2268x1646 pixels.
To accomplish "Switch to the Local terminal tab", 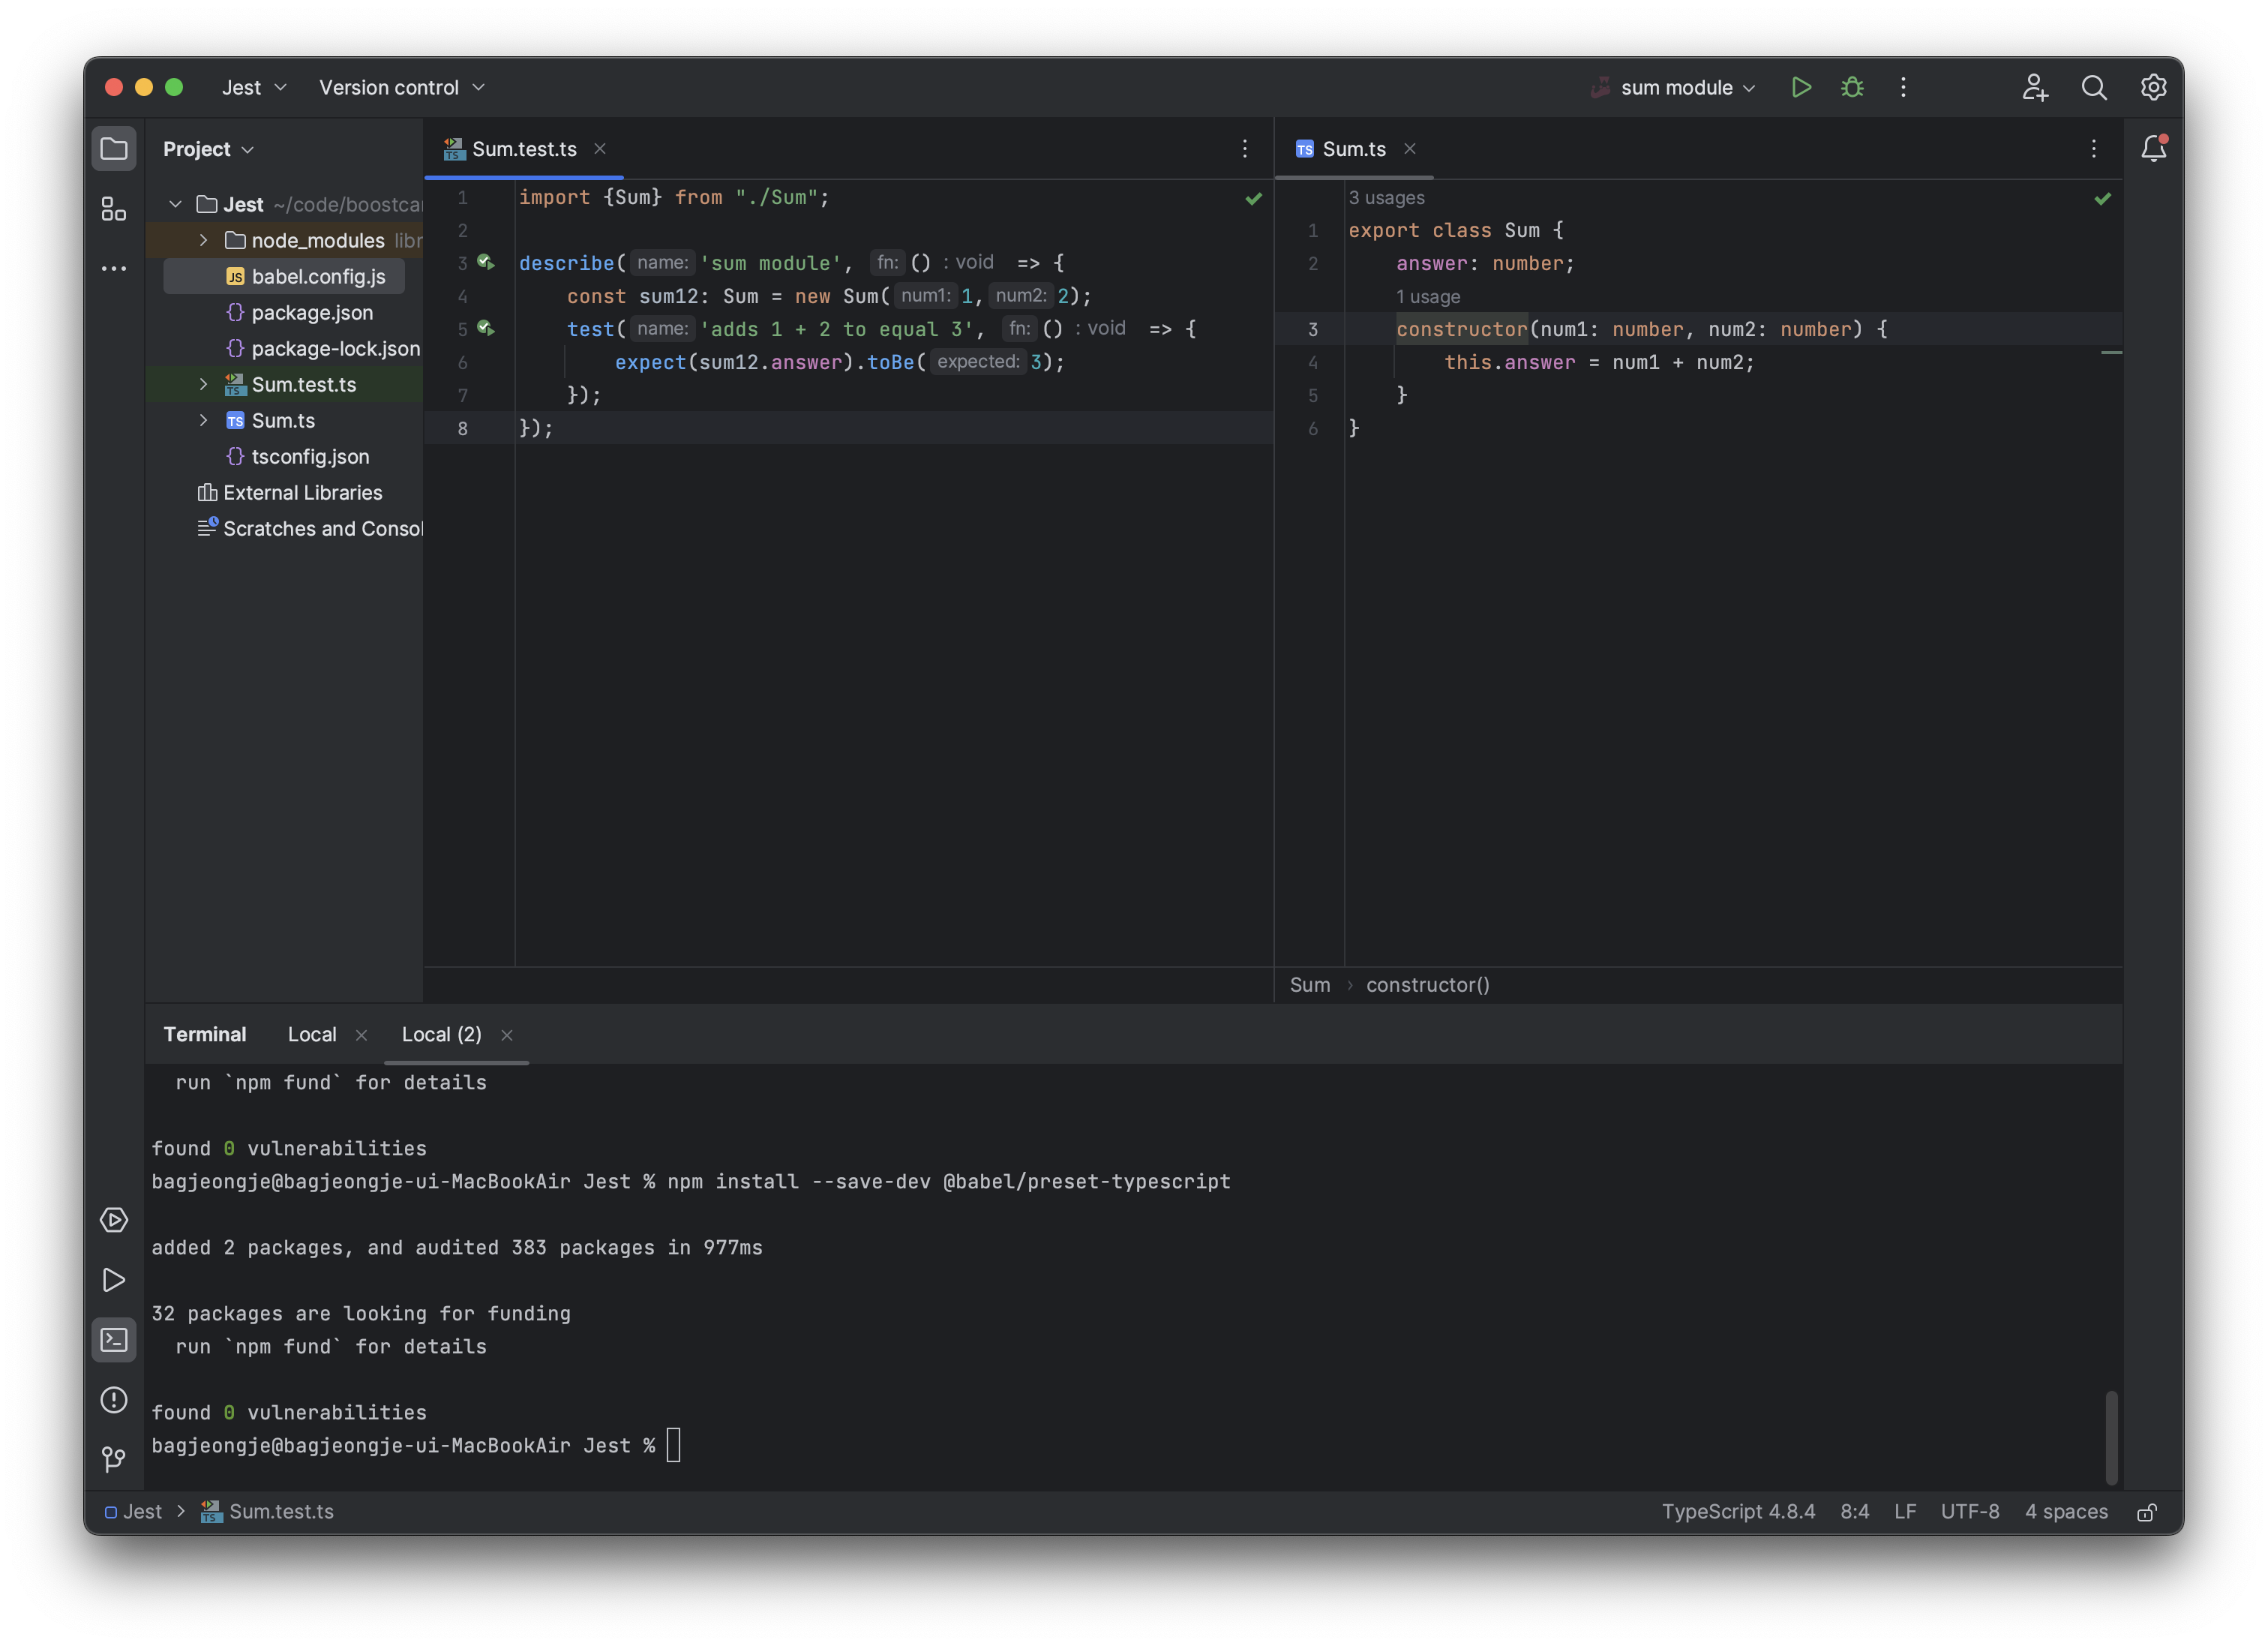I will coord(312,1034).
